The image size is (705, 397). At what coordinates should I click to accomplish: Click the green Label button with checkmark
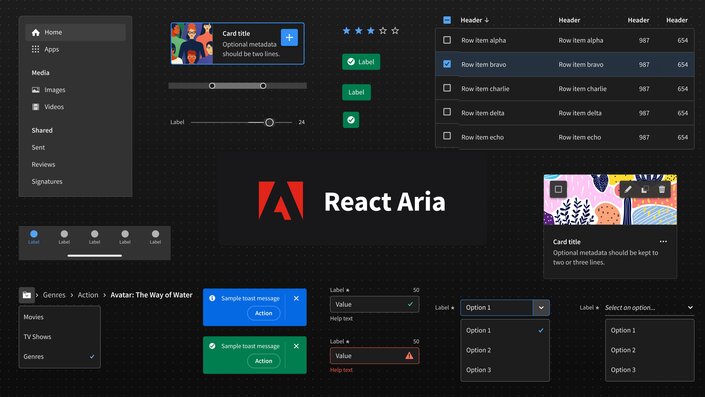(x=361, y=62)
